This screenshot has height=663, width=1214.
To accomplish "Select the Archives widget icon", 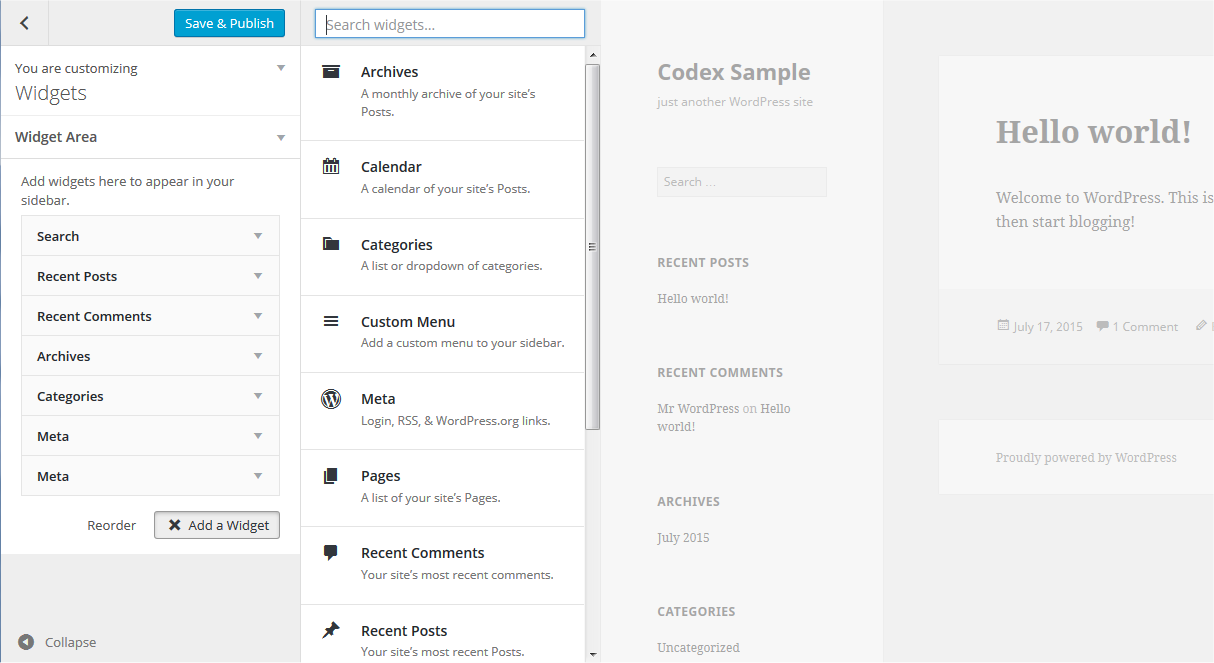I will pyautogui.click(x=331, y=71).
